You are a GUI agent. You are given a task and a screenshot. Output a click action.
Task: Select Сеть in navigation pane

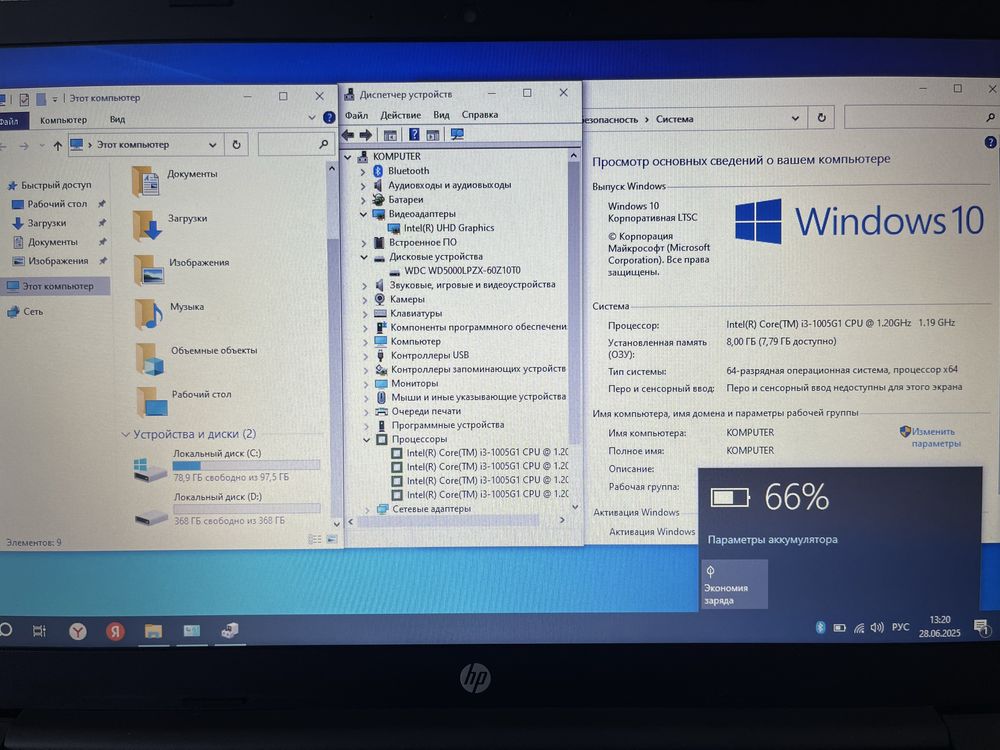[x=33, y=312]
